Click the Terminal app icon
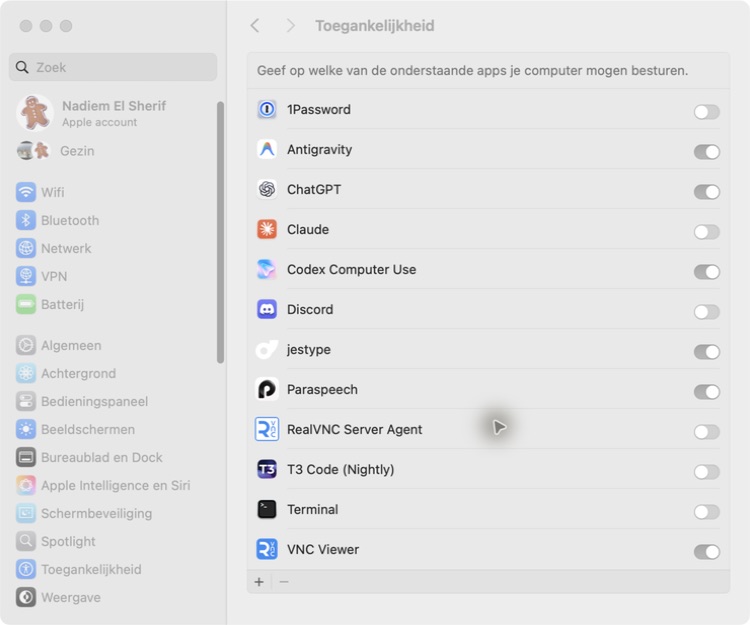The height and width of the screenshot is (625, 750). [x=267, y=509]
